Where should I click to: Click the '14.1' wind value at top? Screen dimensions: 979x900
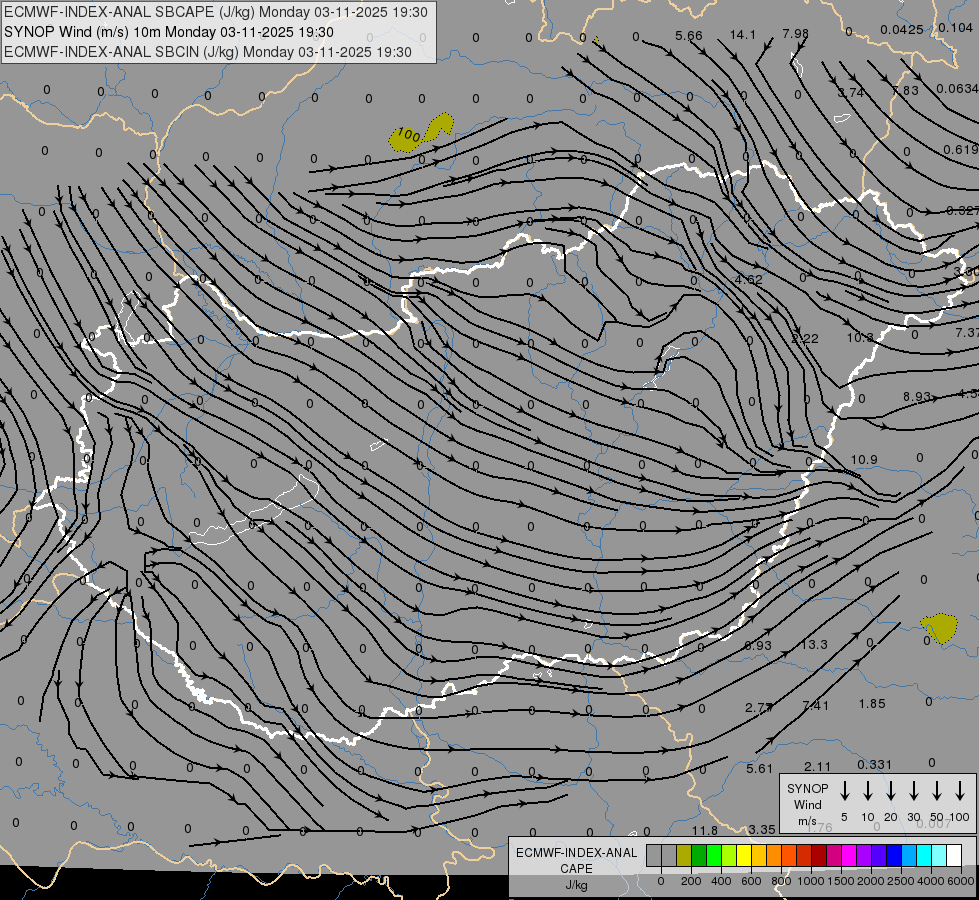742,35
